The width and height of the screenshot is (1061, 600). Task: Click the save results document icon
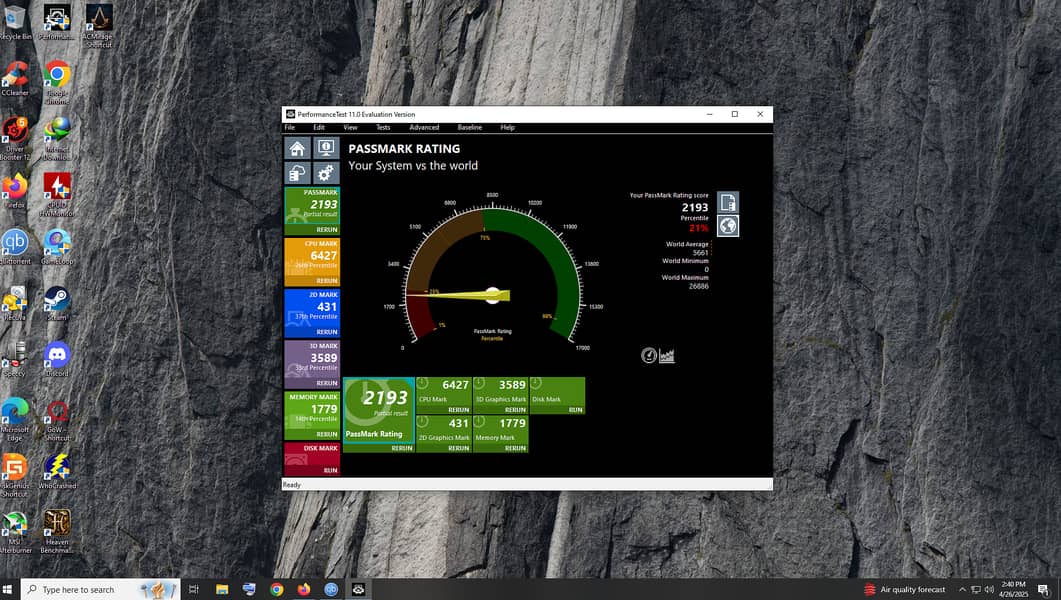[x=728, y=202]
